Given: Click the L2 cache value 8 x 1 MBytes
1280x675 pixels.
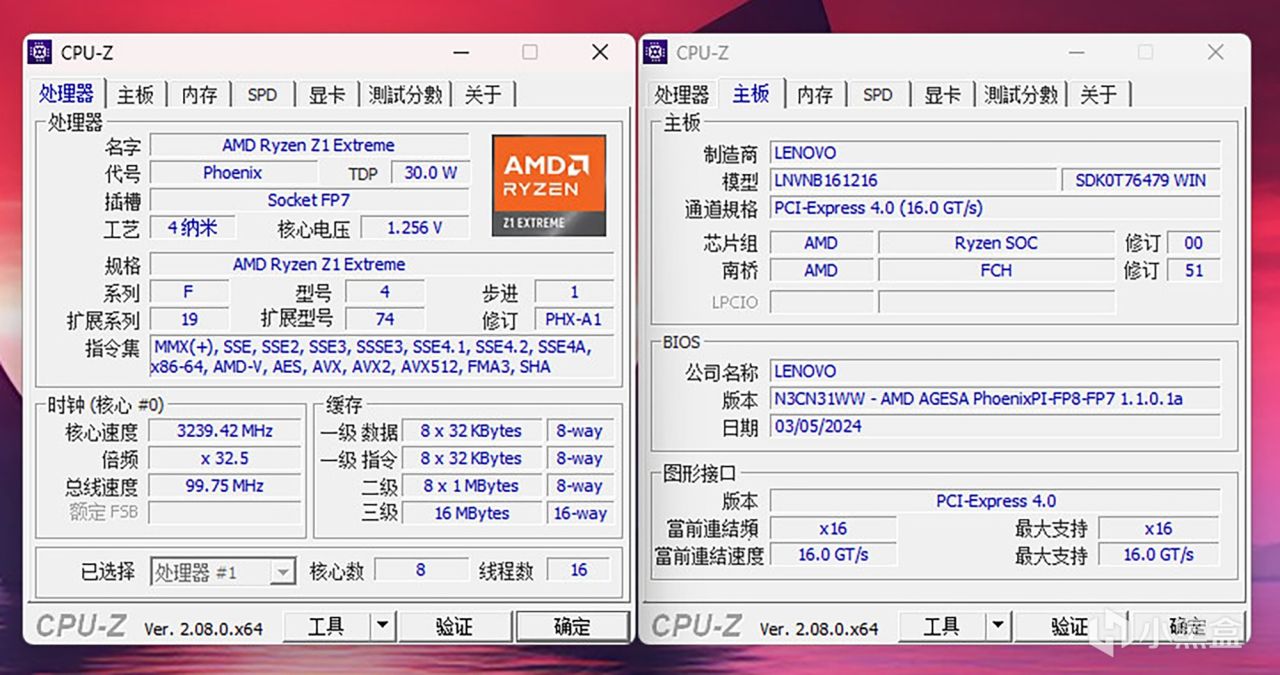Looking at the screenshot, I should click(x=471, y=486).
